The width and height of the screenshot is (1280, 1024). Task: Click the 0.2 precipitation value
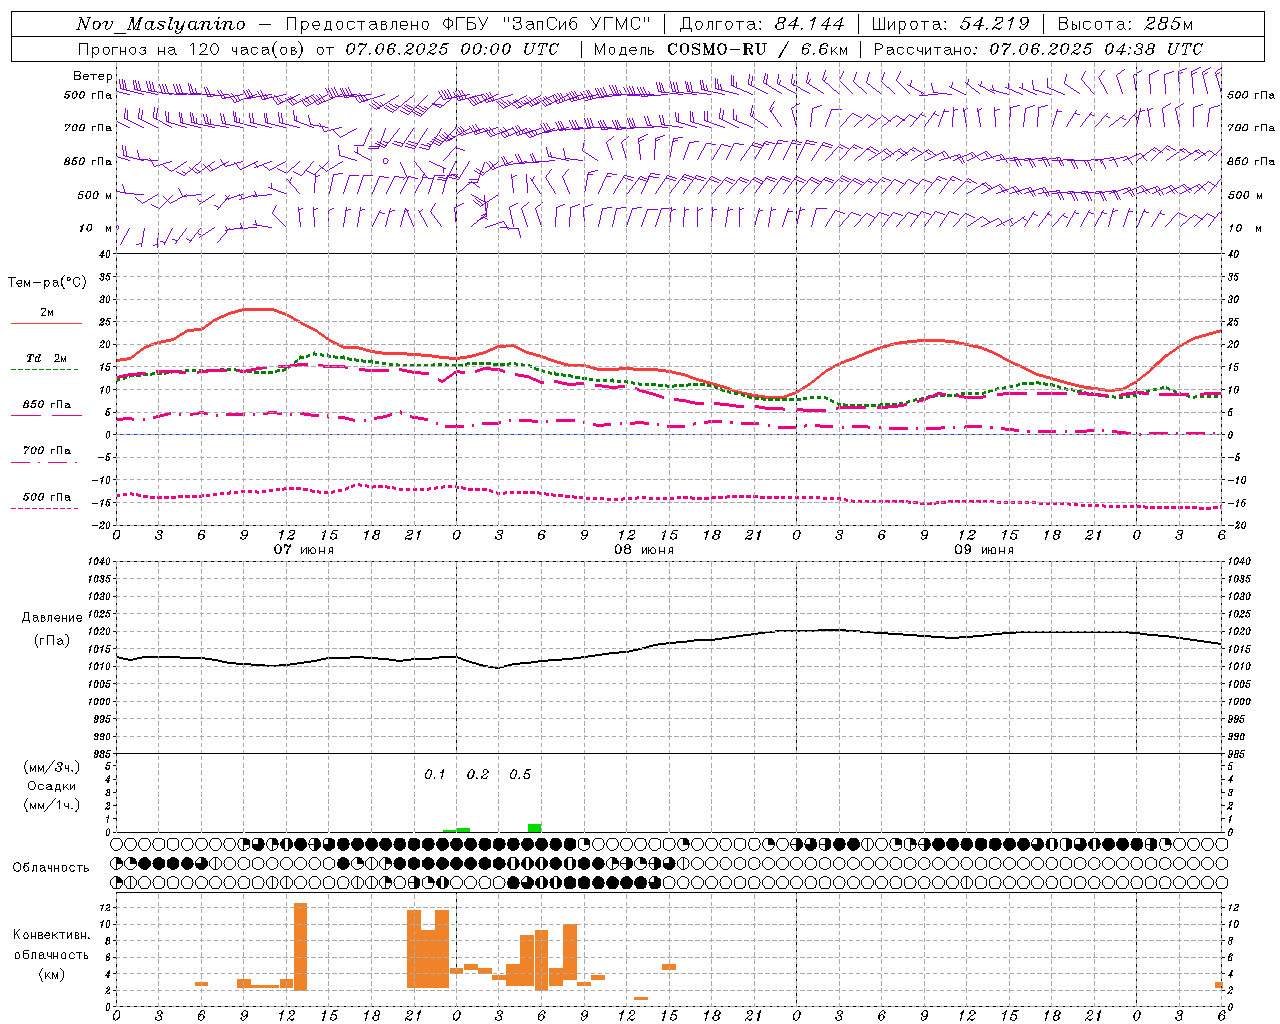coord(478,775)
